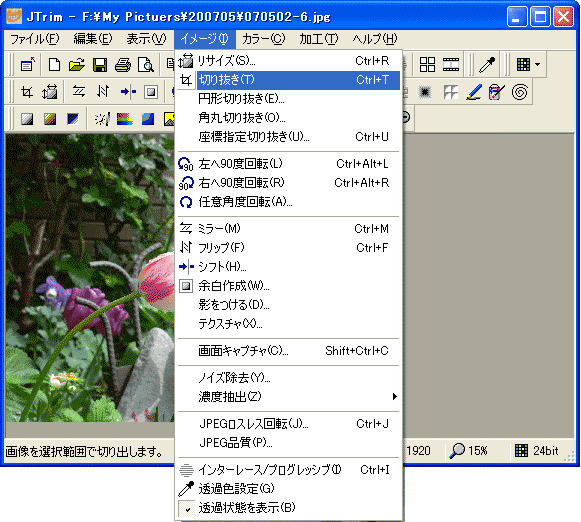Select the eyedropper tool in the toolbar
Screen dimensions: 581x522
click(x=487, y=65)
